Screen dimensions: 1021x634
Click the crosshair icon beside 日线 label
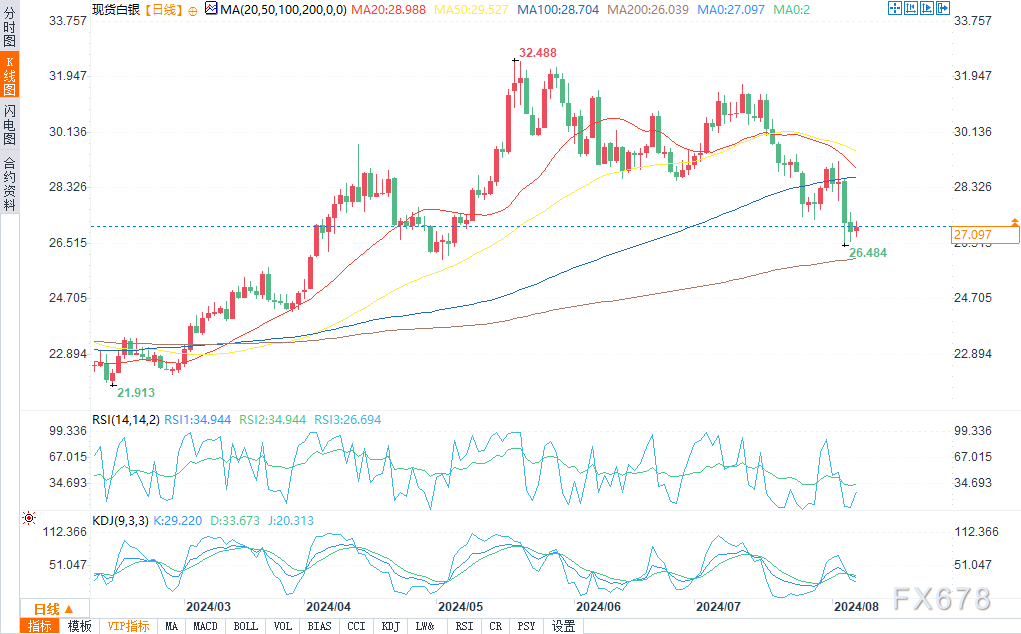coord(190,9)
